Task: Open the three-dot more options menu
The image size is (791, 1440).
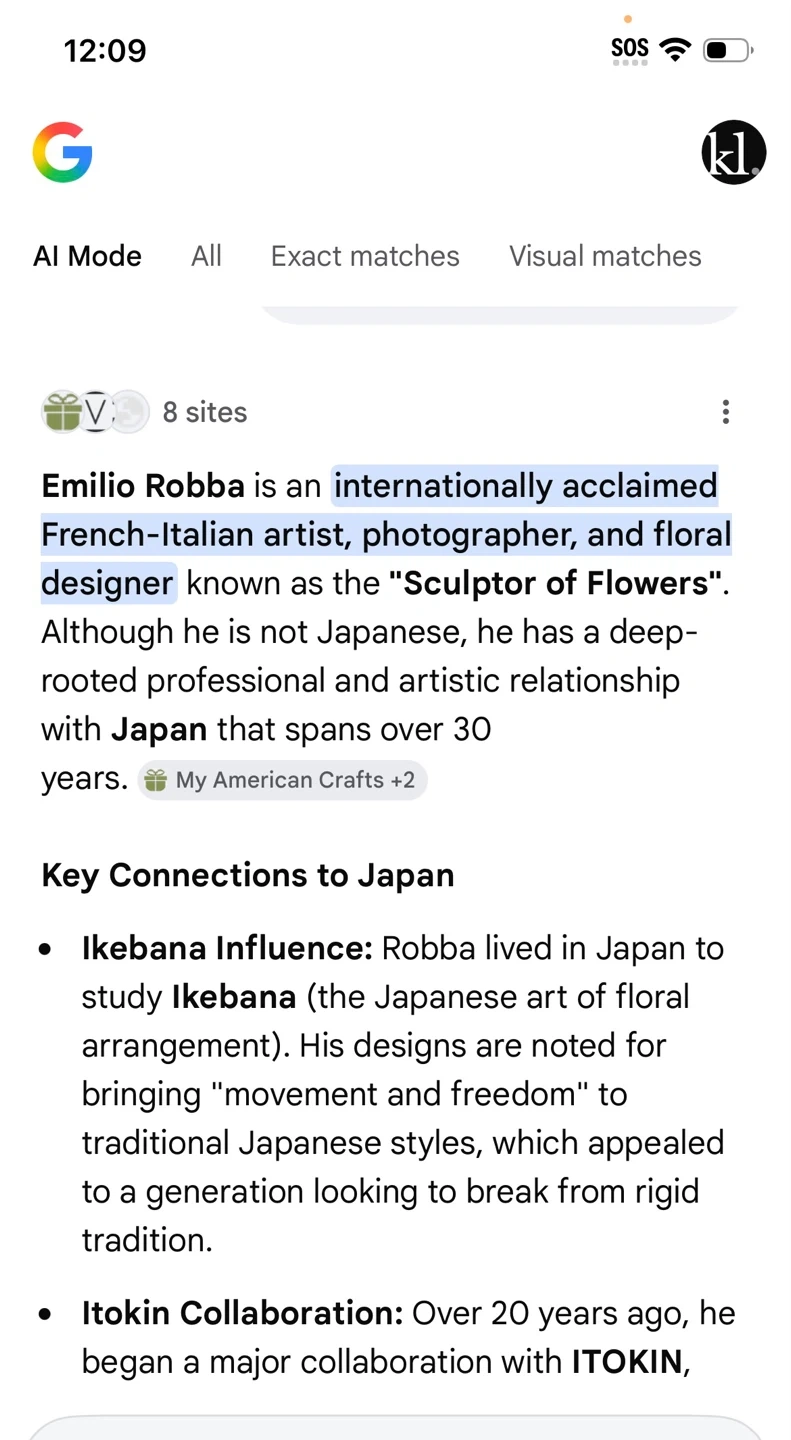Action: (x=726, y=412)
